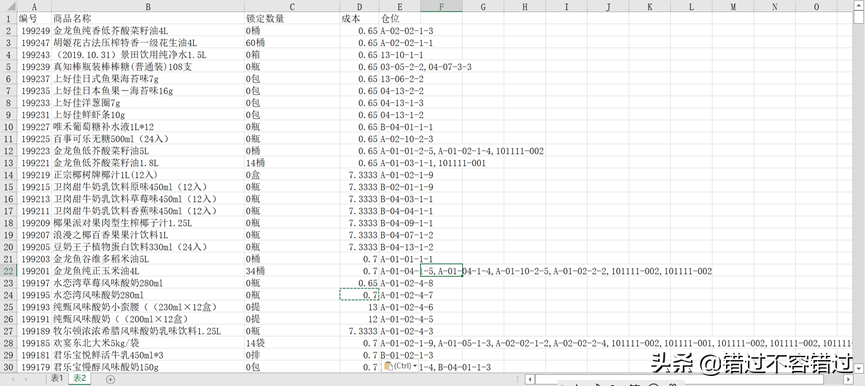The image size is (865, 386).
Task: Select column D header
Action: click(x=359, y=6)
